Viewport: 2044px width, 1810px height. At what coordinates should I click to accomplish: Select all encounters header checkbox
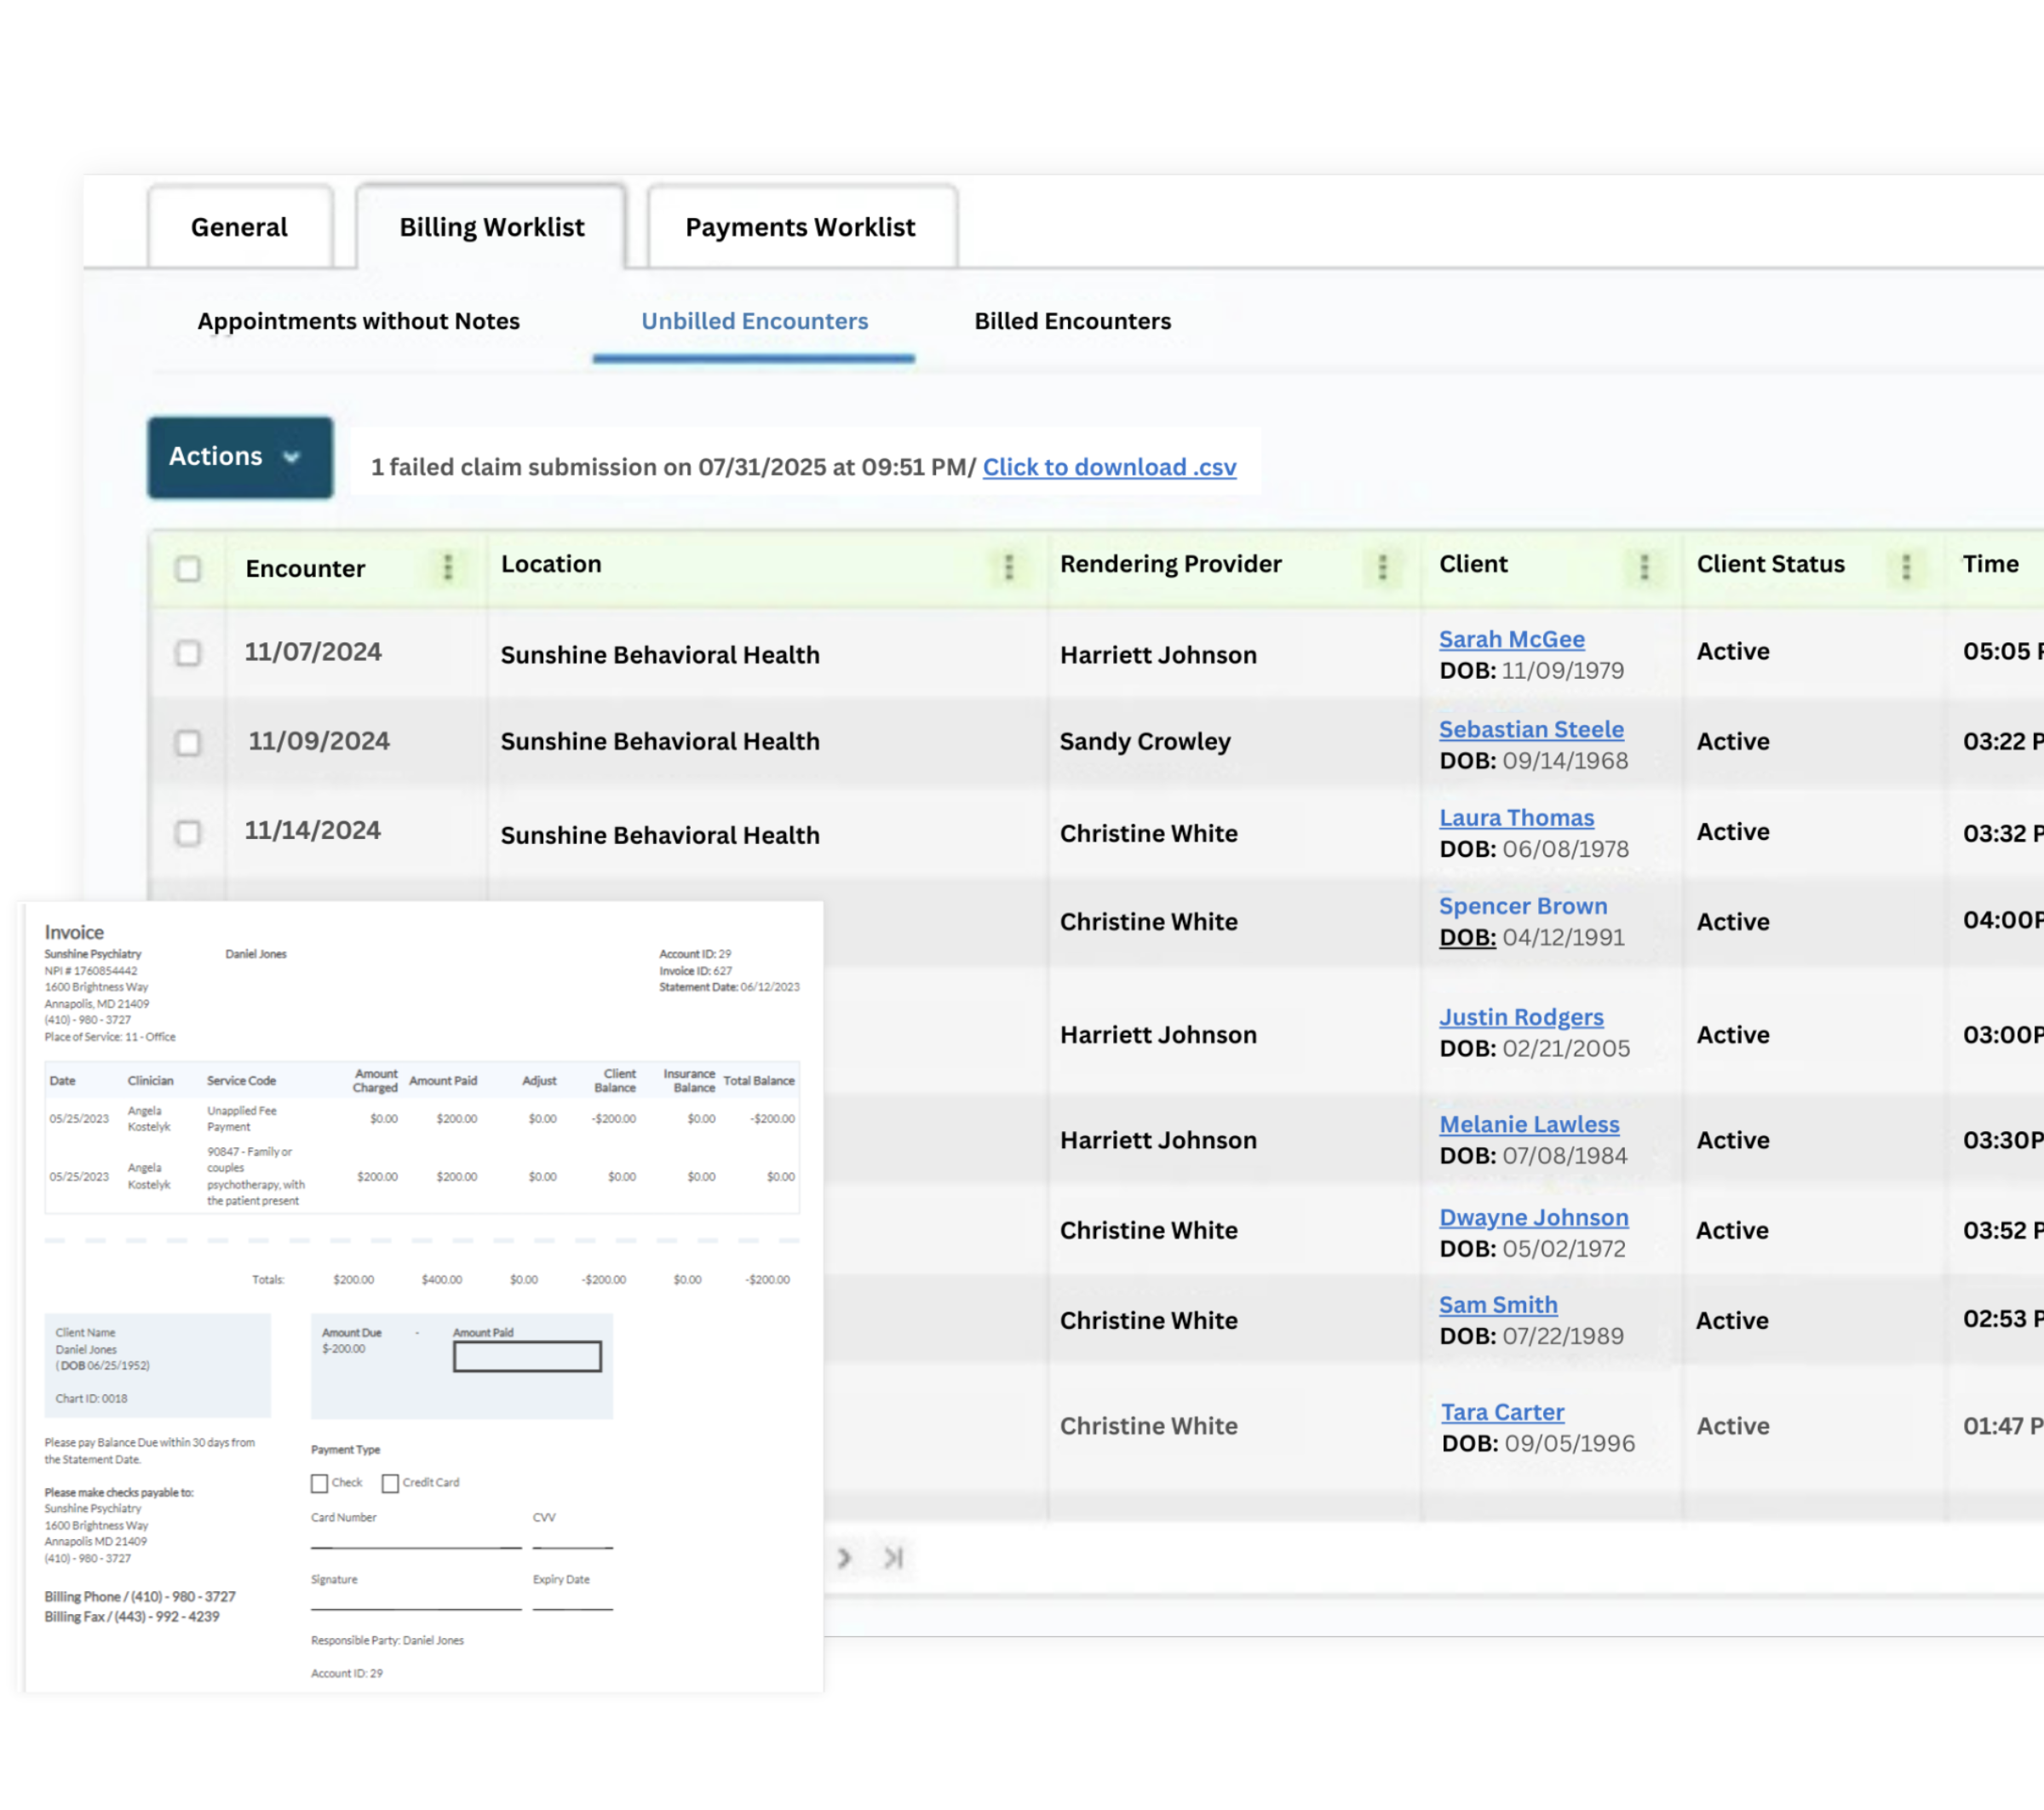click(187, 568)
